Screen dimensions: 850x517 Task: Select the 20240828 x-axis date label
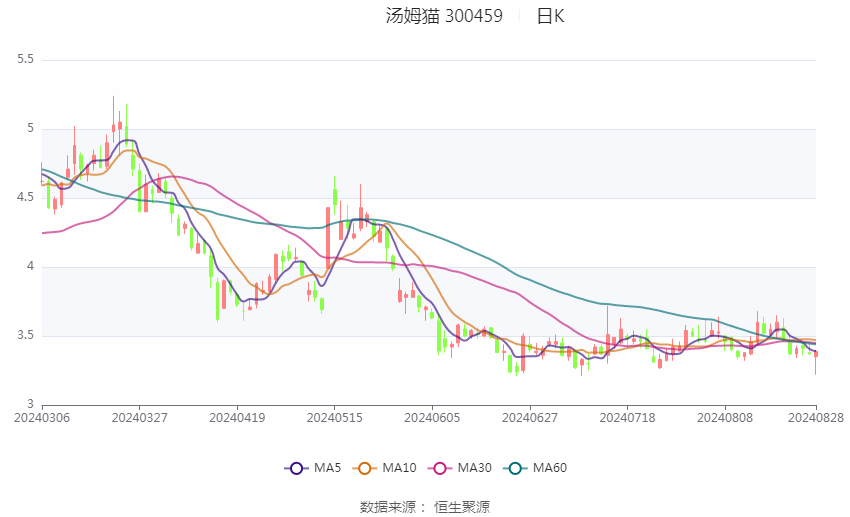pos(816,418)
